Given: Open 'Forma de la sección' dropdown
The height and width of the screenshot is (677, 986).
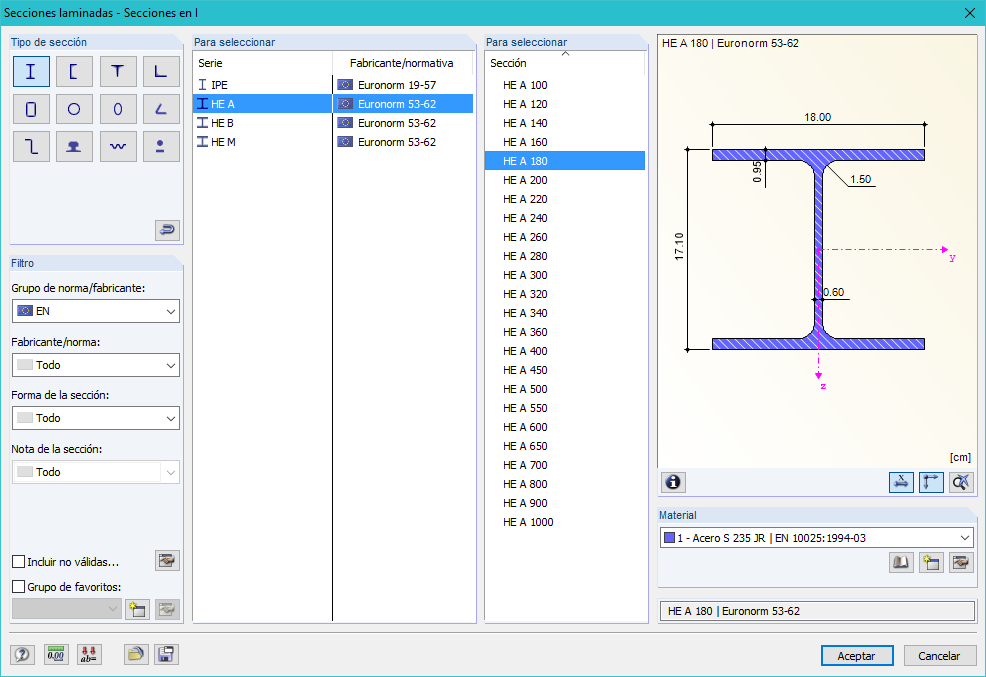Looking at the screenshot, I should [x=96, y=418].
